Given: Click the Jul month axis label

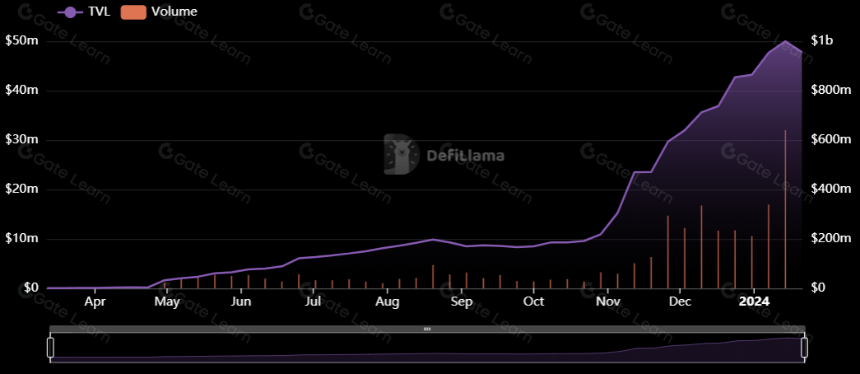Looking at the screenshot, I should click(313, 302).
